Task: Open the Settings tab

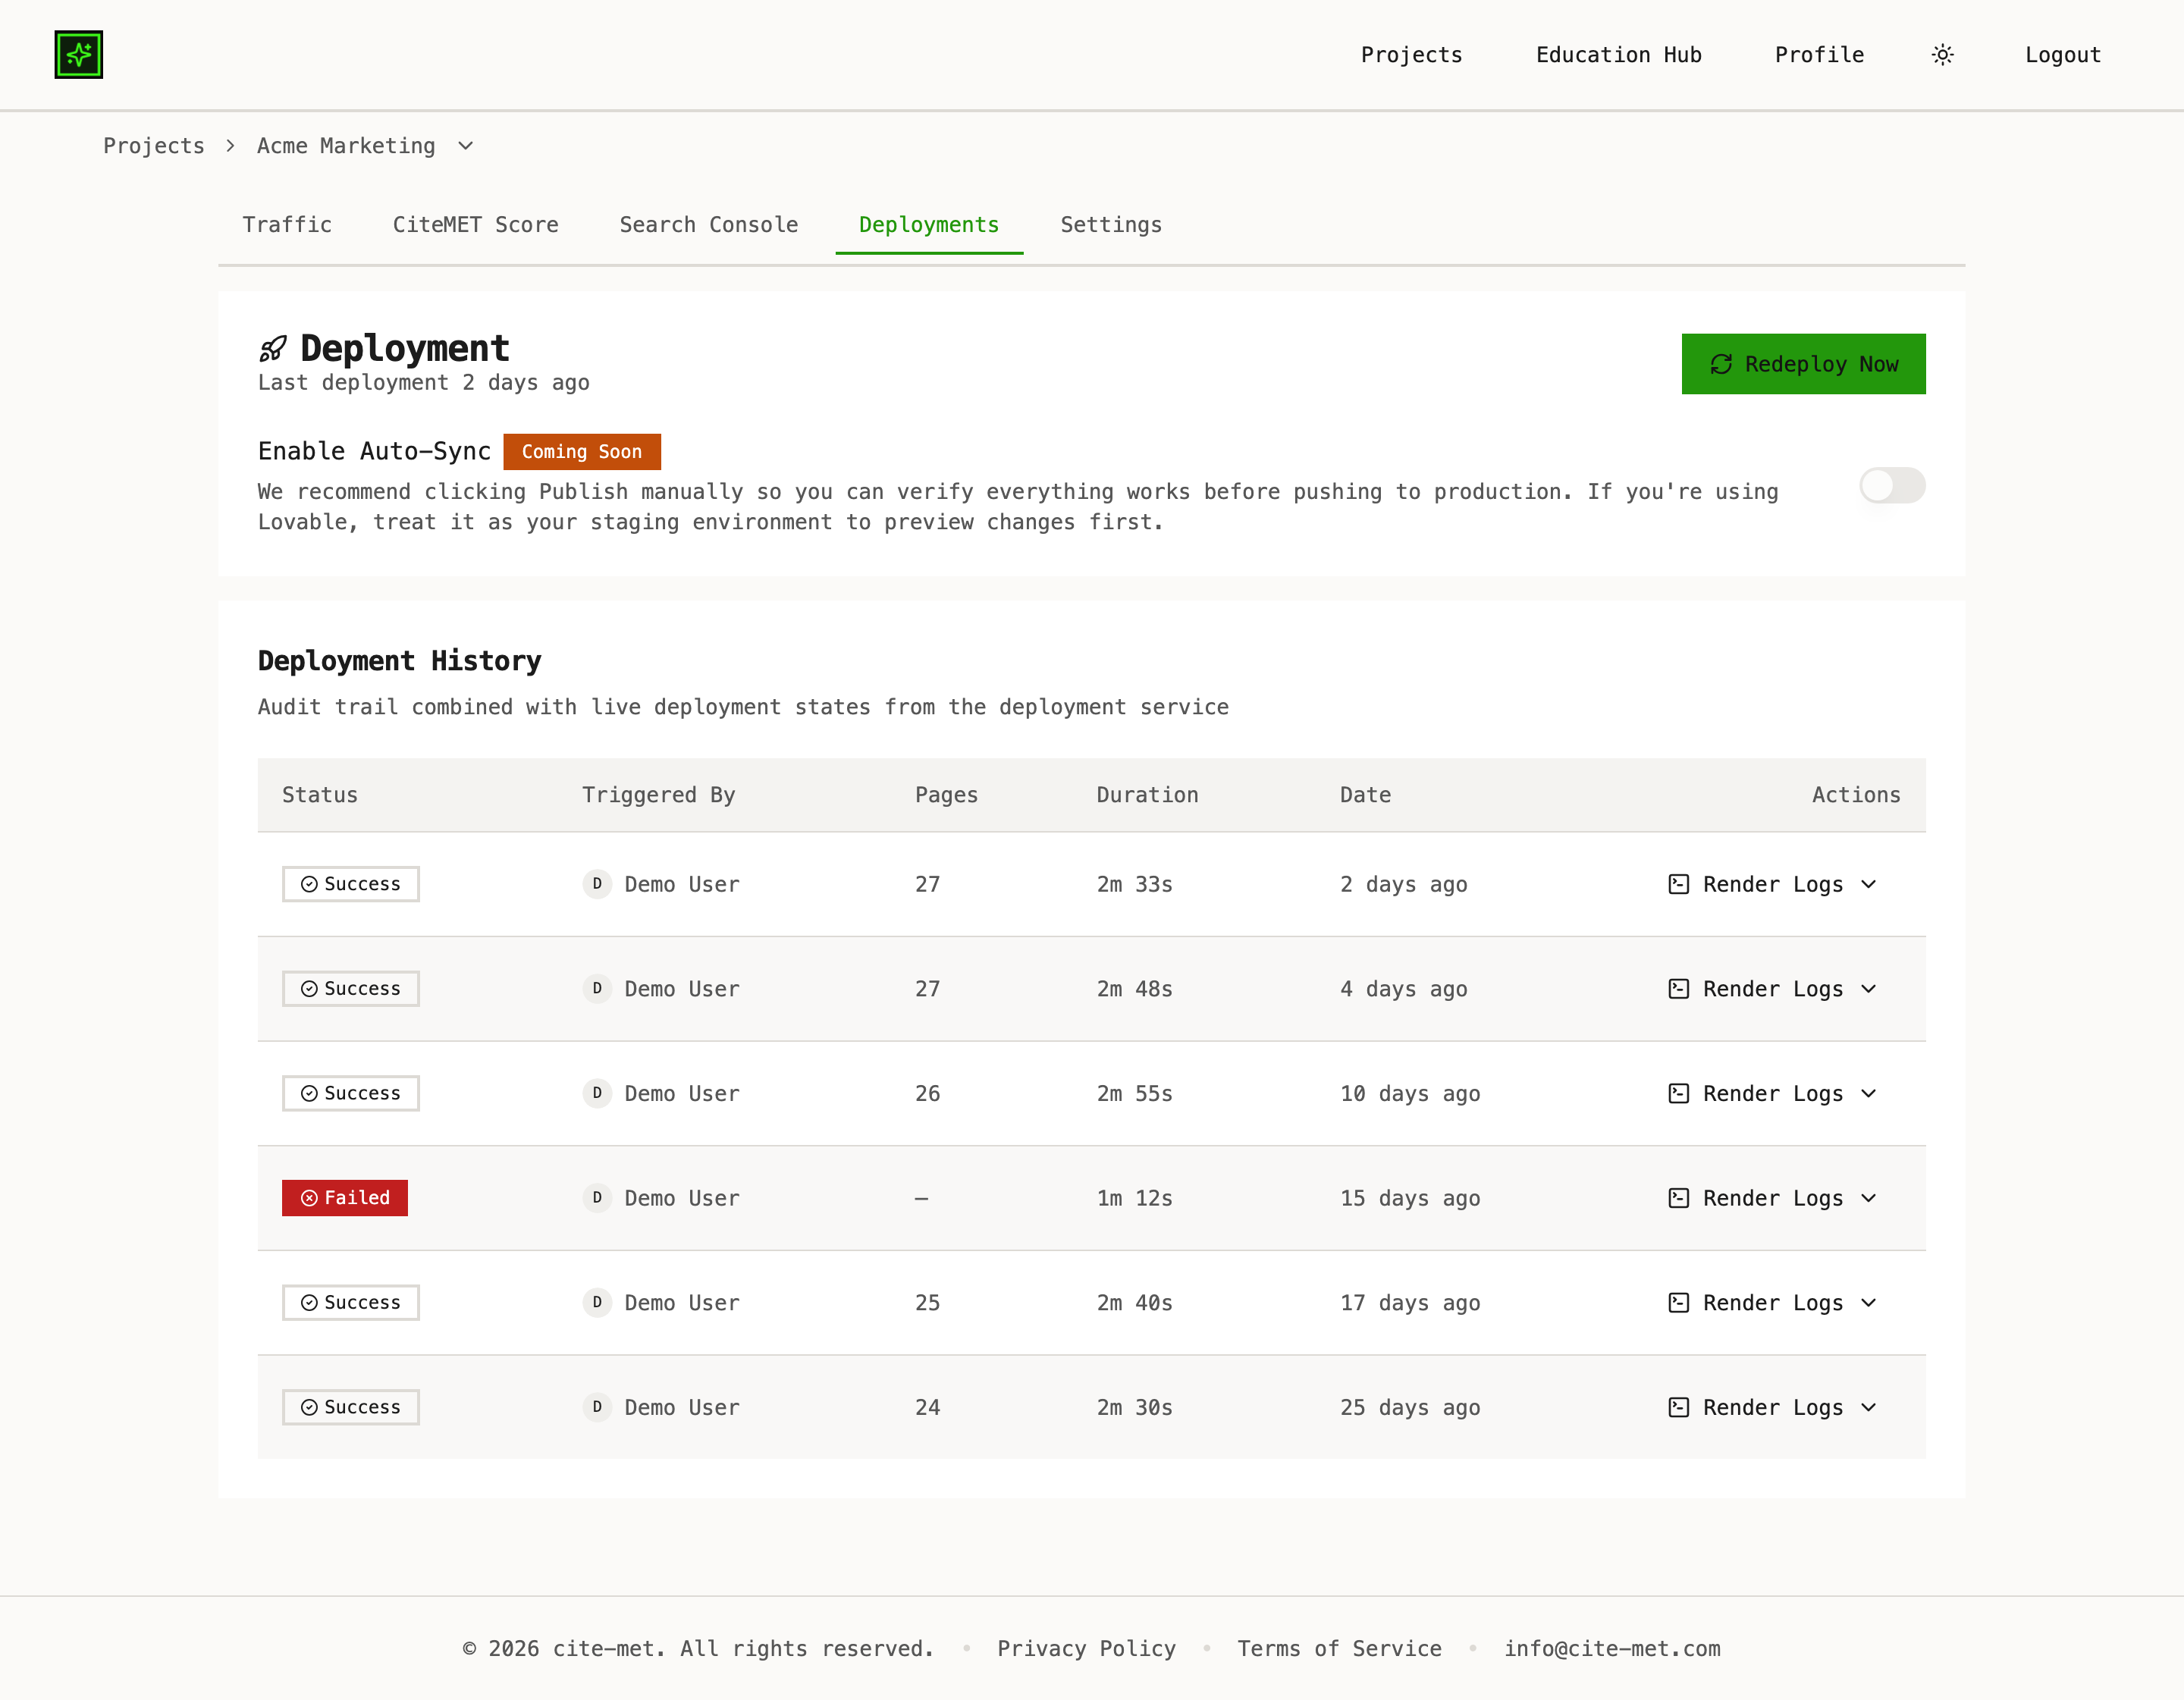Action: tap(1111, 225)
